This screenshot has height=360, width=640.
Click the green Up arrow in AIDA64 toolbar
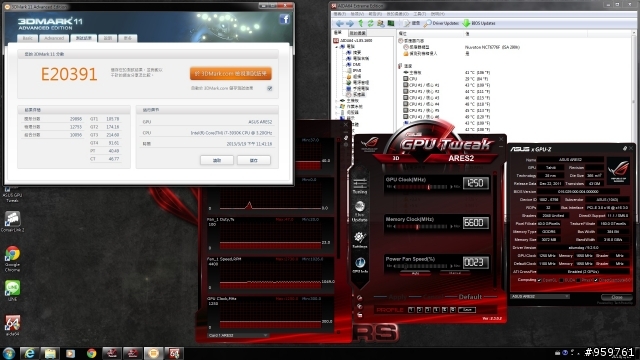point(360,23)
